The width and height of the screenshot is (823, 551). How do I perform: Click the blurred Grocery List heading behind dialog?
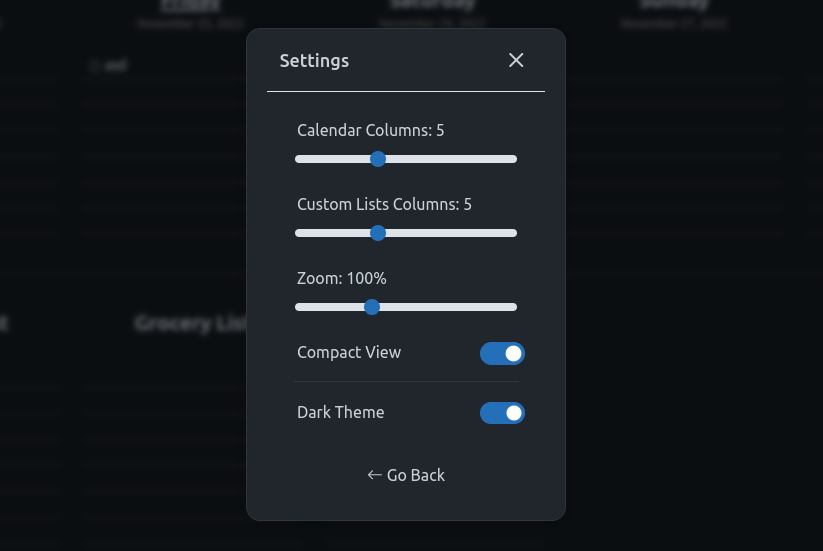190,323
